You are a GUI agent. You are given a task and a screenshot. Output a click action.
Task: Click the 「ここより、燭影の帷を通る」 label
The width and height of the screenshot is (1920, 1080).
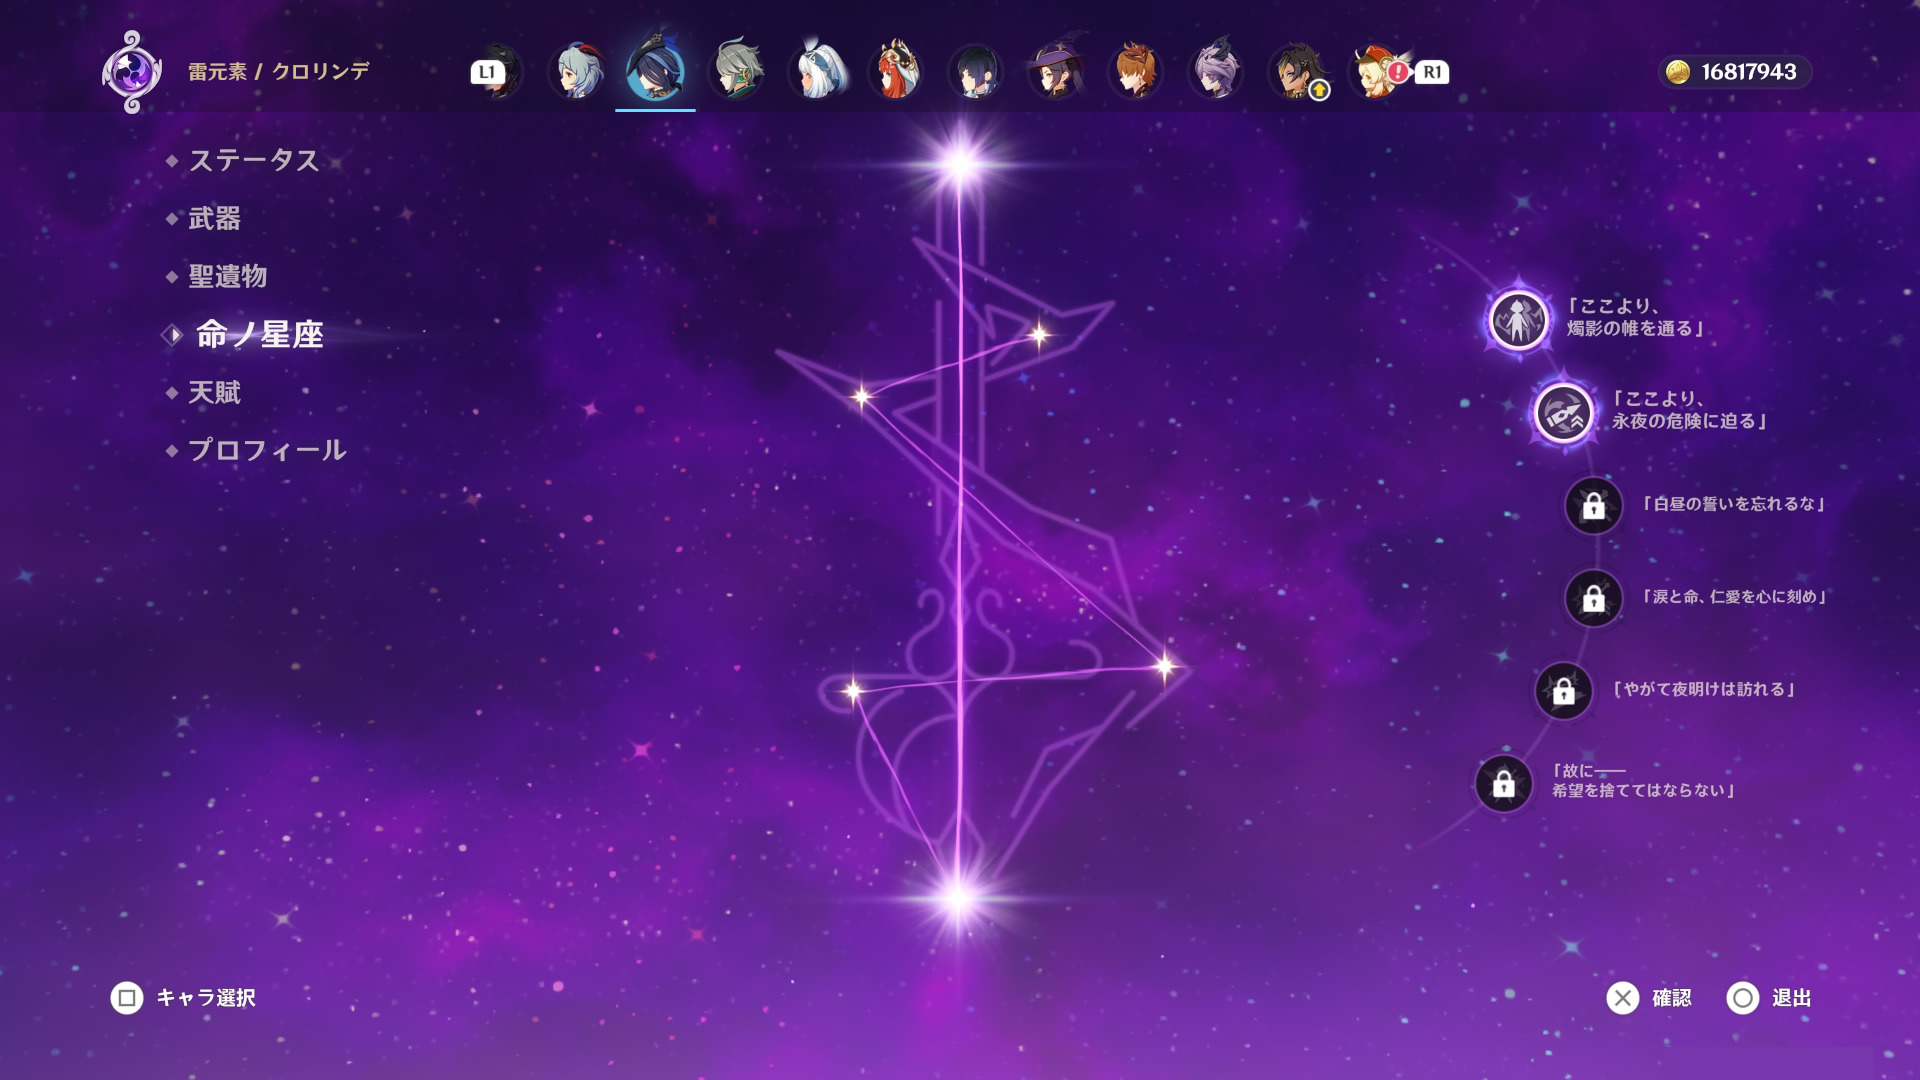pos(1634,318)
